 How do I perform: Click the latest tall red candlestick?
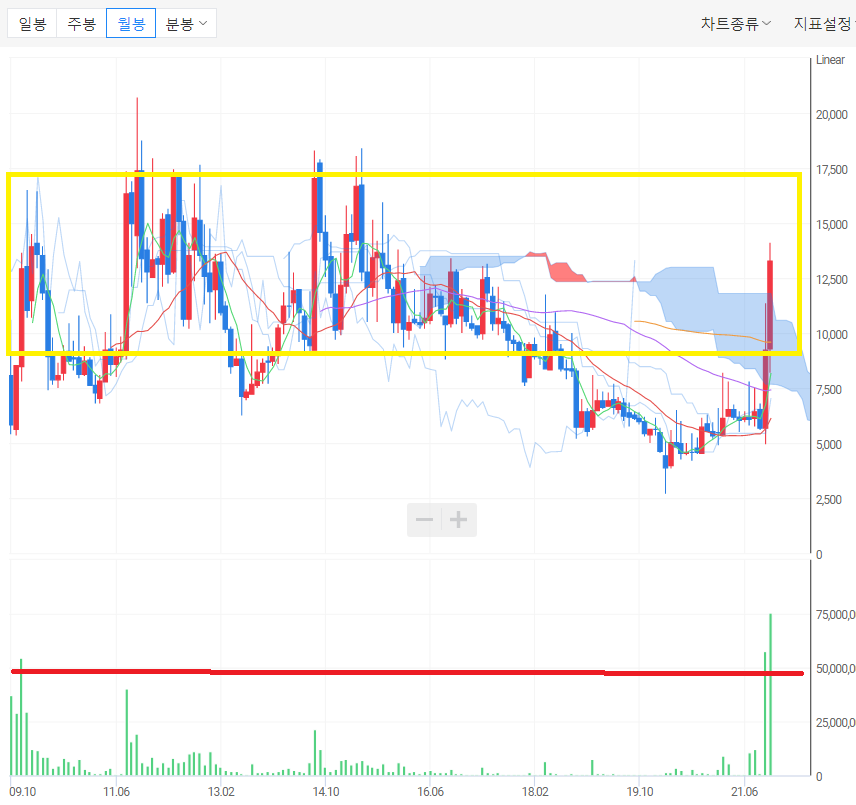[x=770, y=306]
